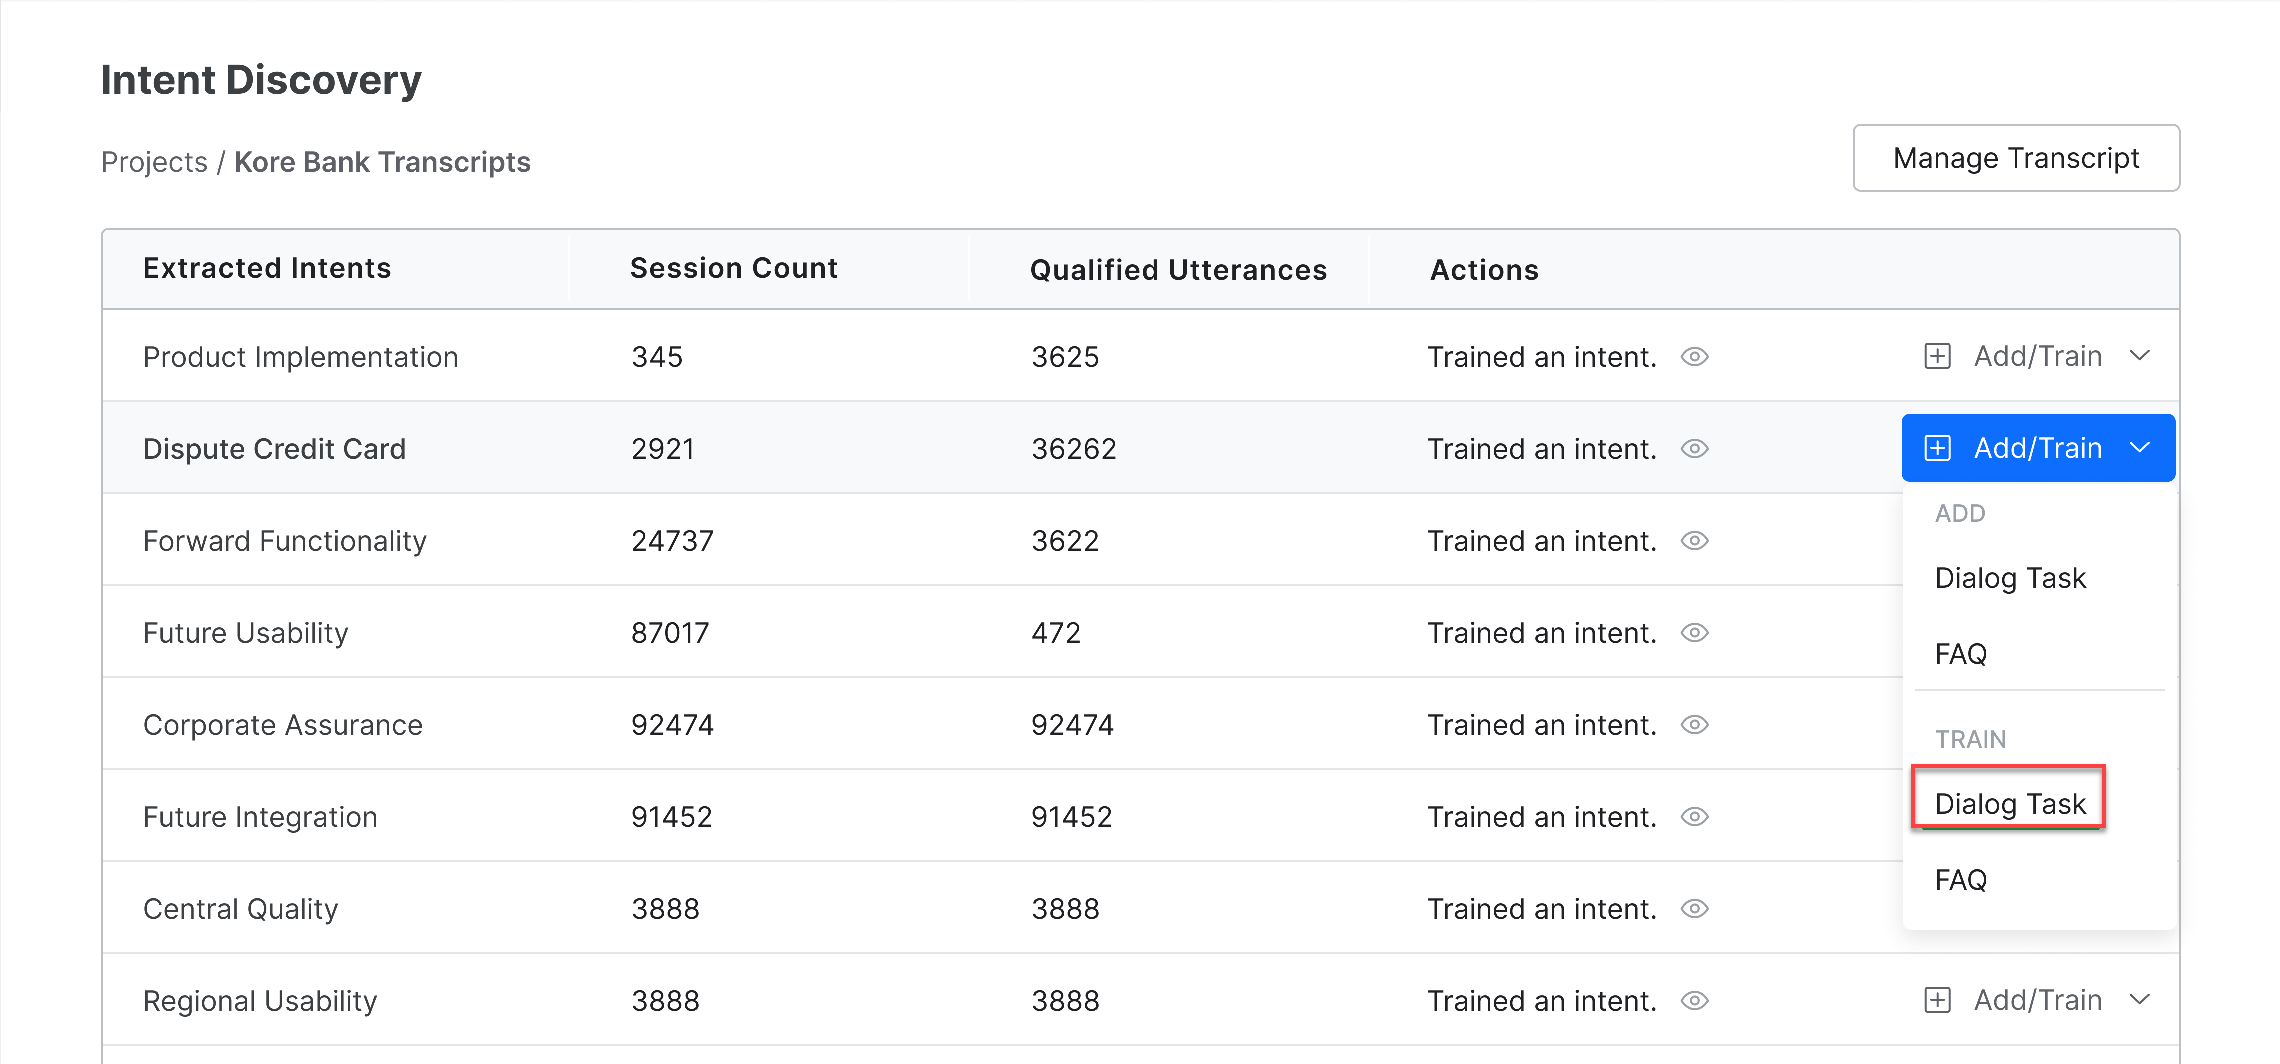This screenshot has width=2280, height=1064.
Task: Click the eye icon for Product Implementation
Action: pyautogui.click(x=1694, y=357)
